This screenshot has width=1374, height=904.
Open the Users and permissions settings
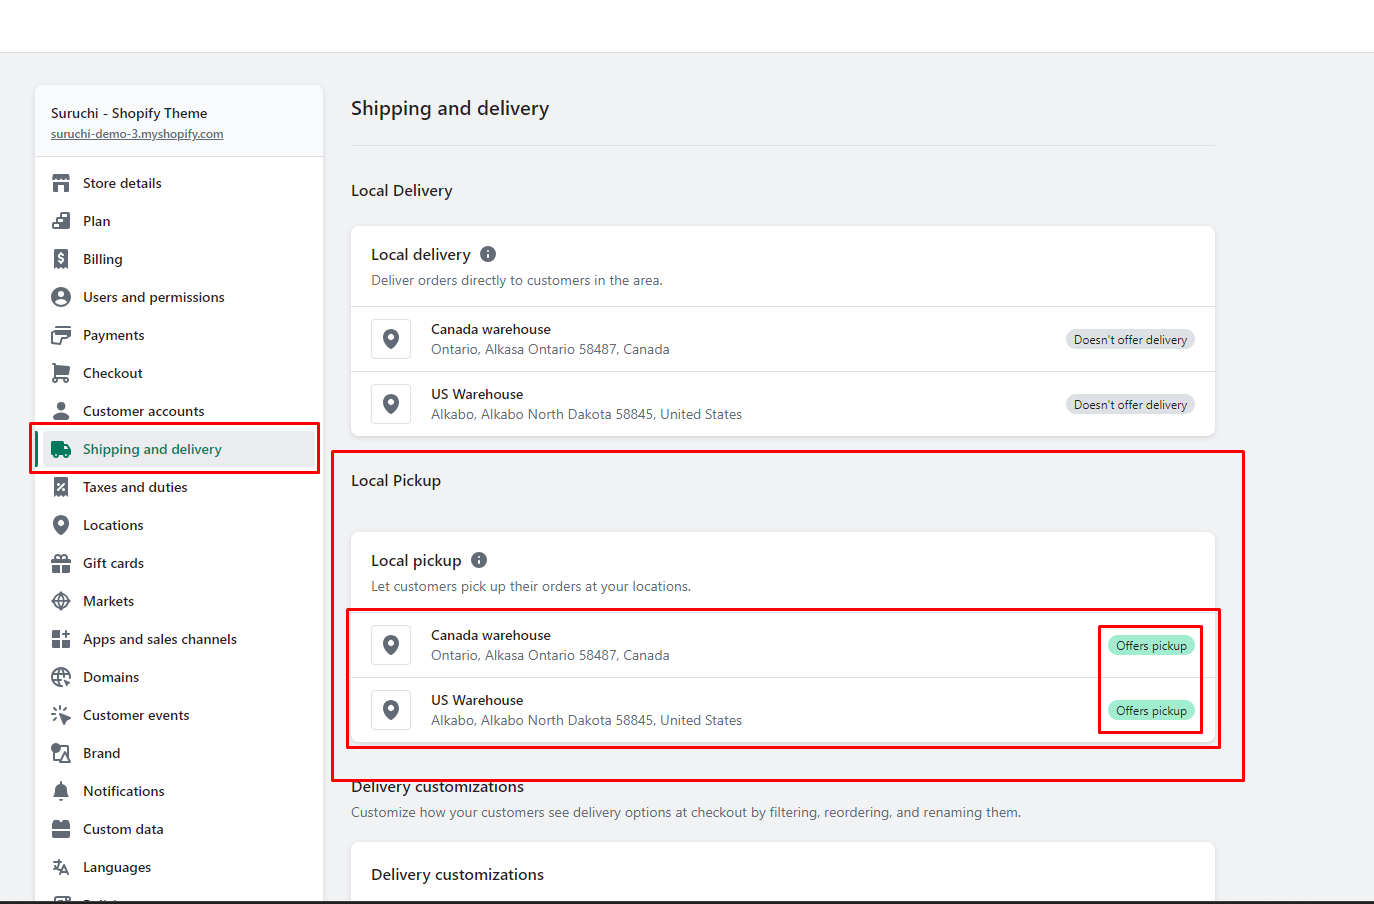153,297
